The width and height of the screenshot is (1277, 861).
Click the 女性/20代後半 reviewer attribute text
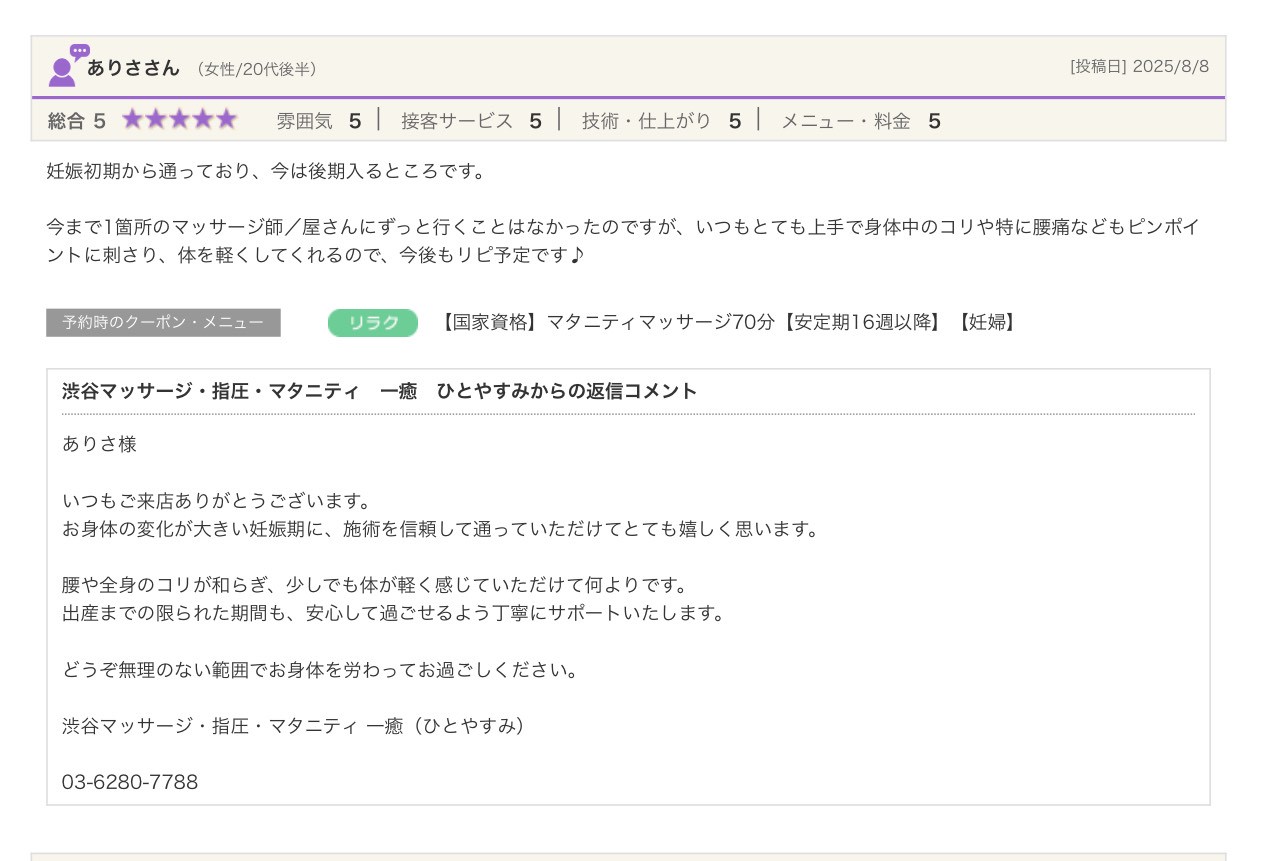click(257, 69)
